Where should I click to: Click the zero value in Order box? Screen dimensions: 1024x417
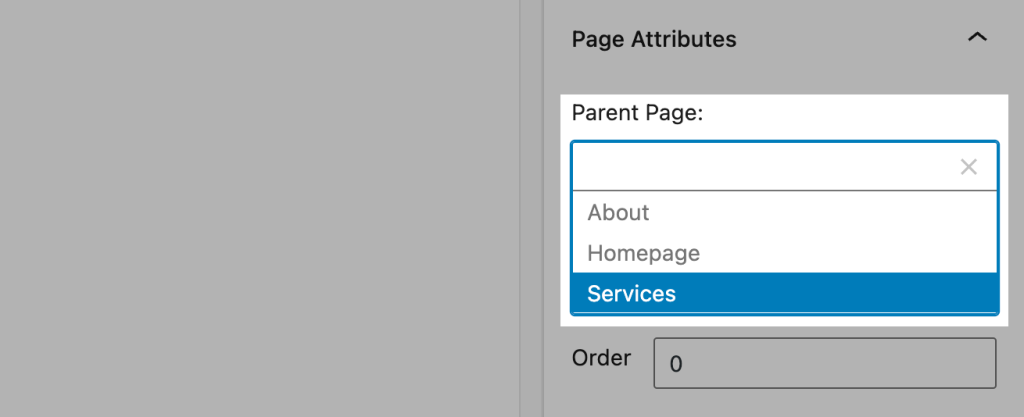(676, 364)
